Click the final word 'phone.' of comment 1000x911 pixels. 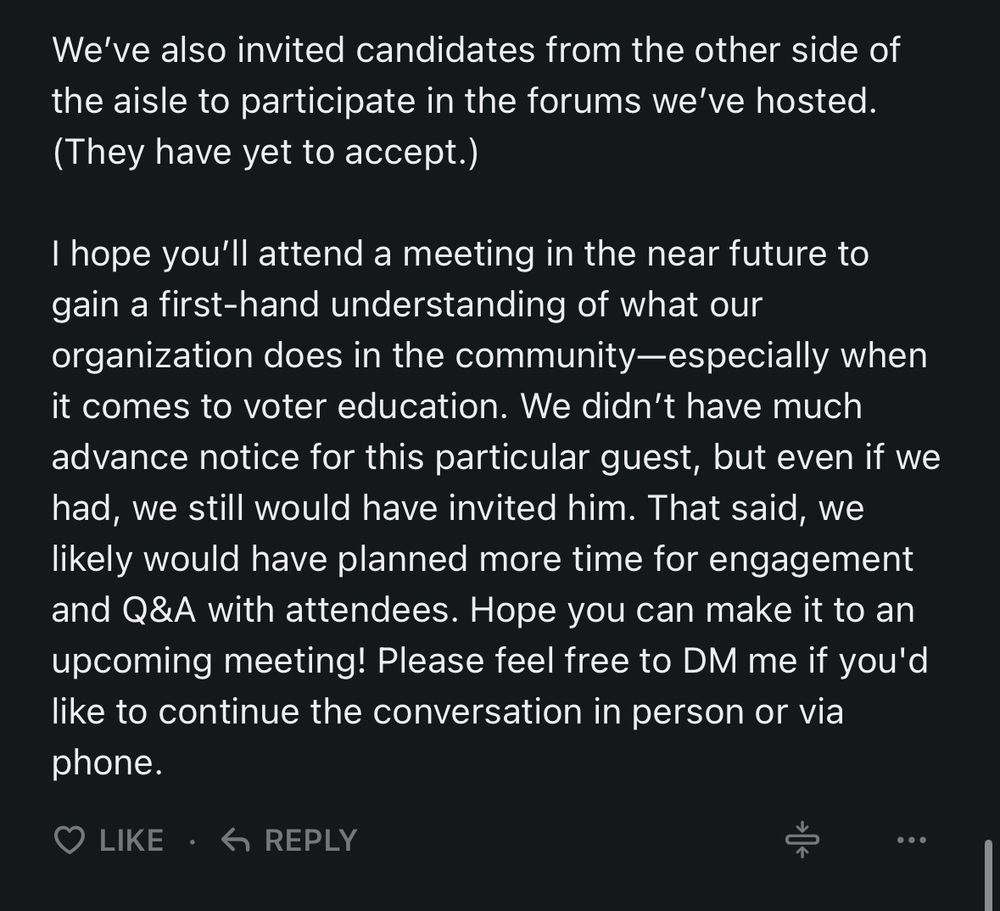[107, 764]
